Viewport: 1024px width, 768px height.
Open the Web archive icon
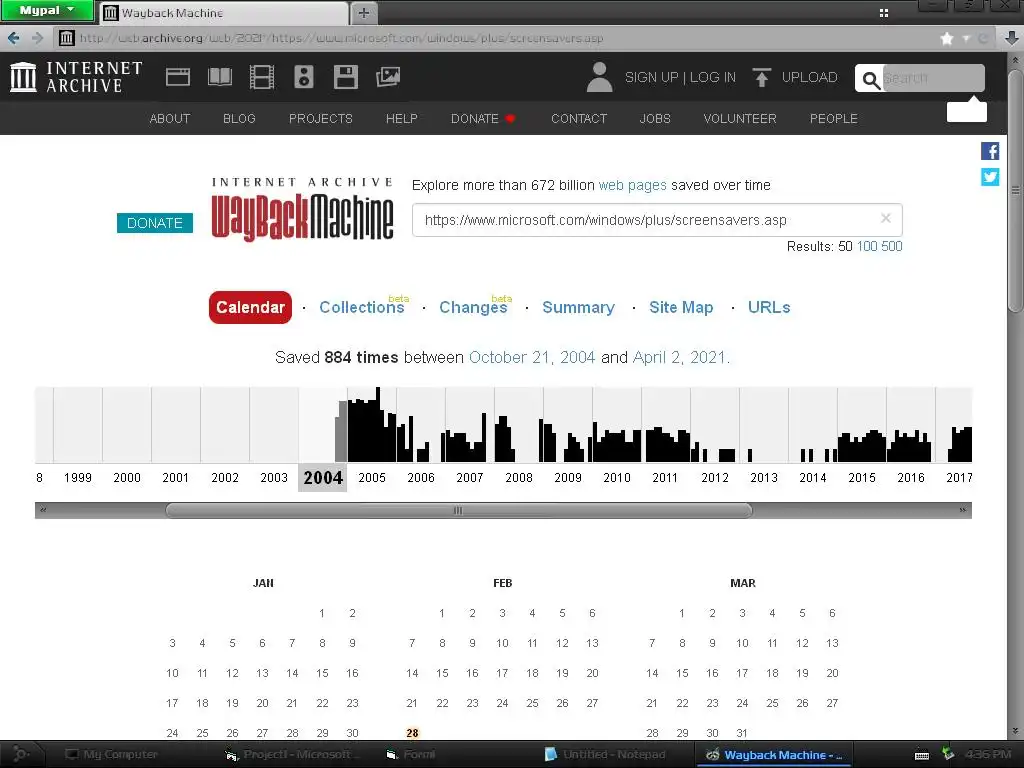[x=178, y=77]
